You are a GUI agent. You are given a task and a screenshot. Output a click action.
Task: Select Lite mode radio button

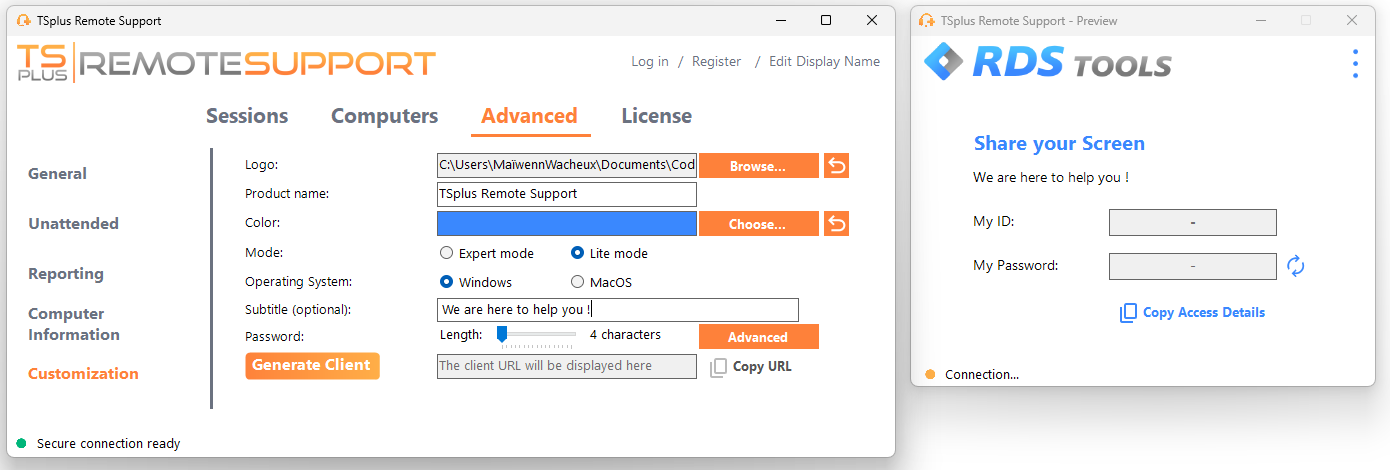tap(578, 254)
